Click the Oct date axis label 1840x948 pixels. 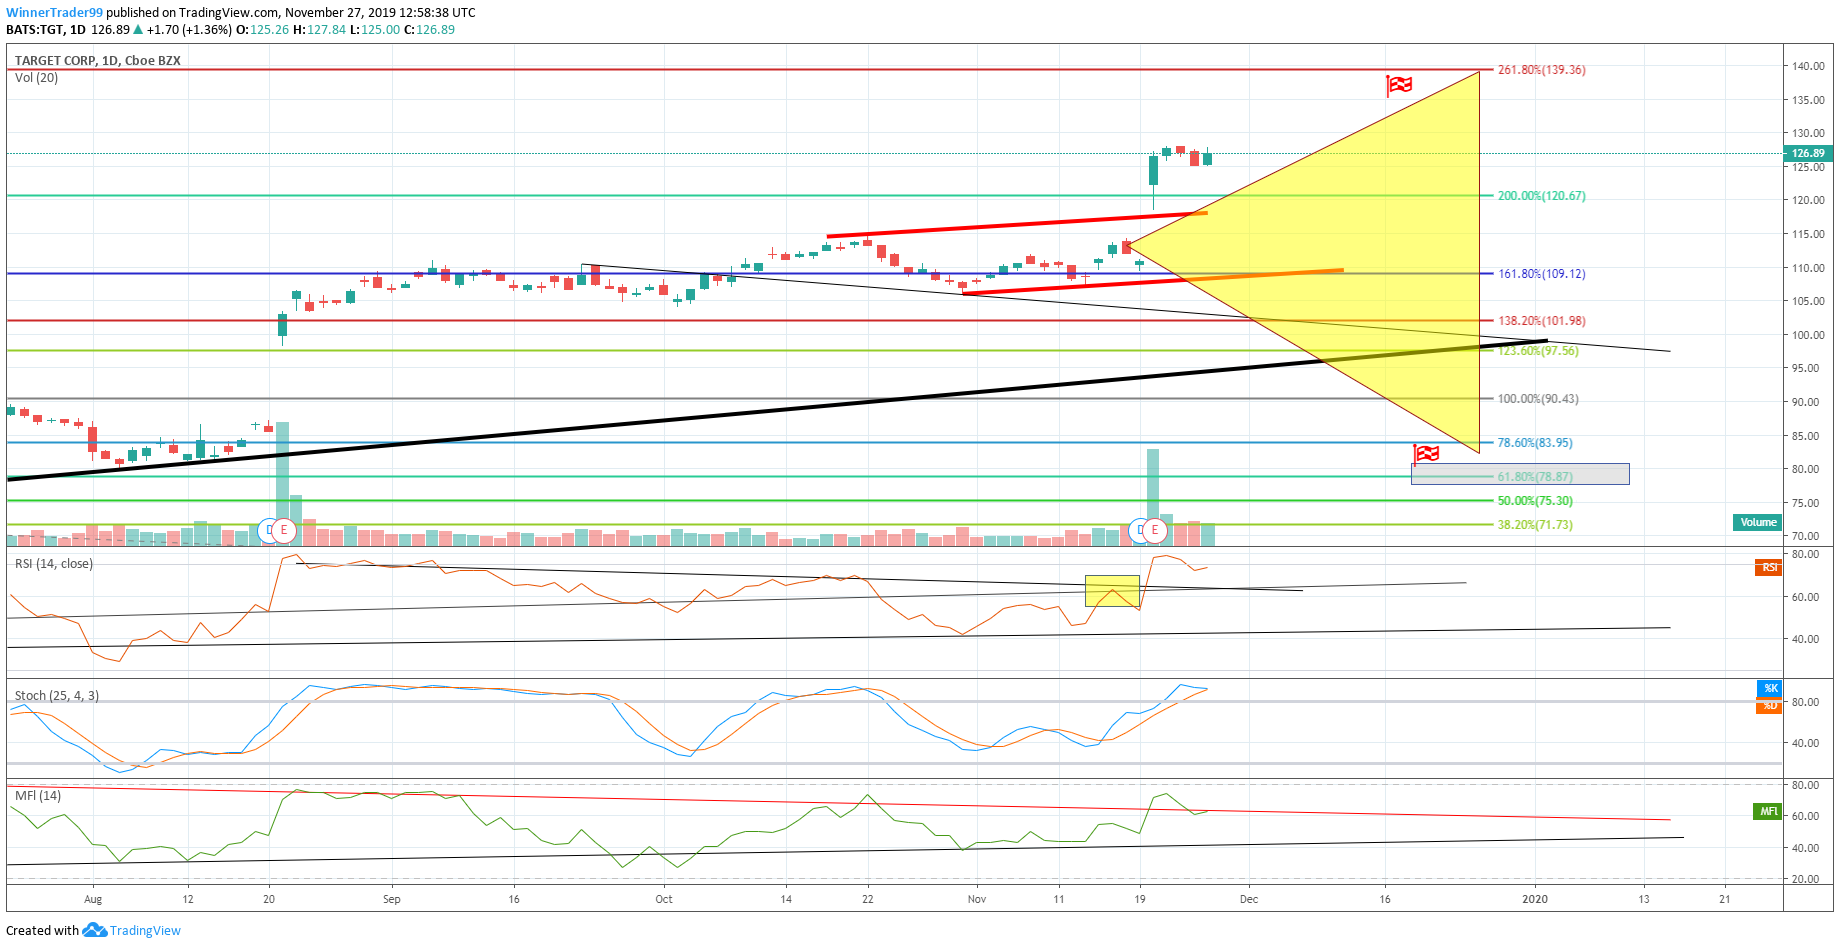pyautogui.click(x=664, y=899)
